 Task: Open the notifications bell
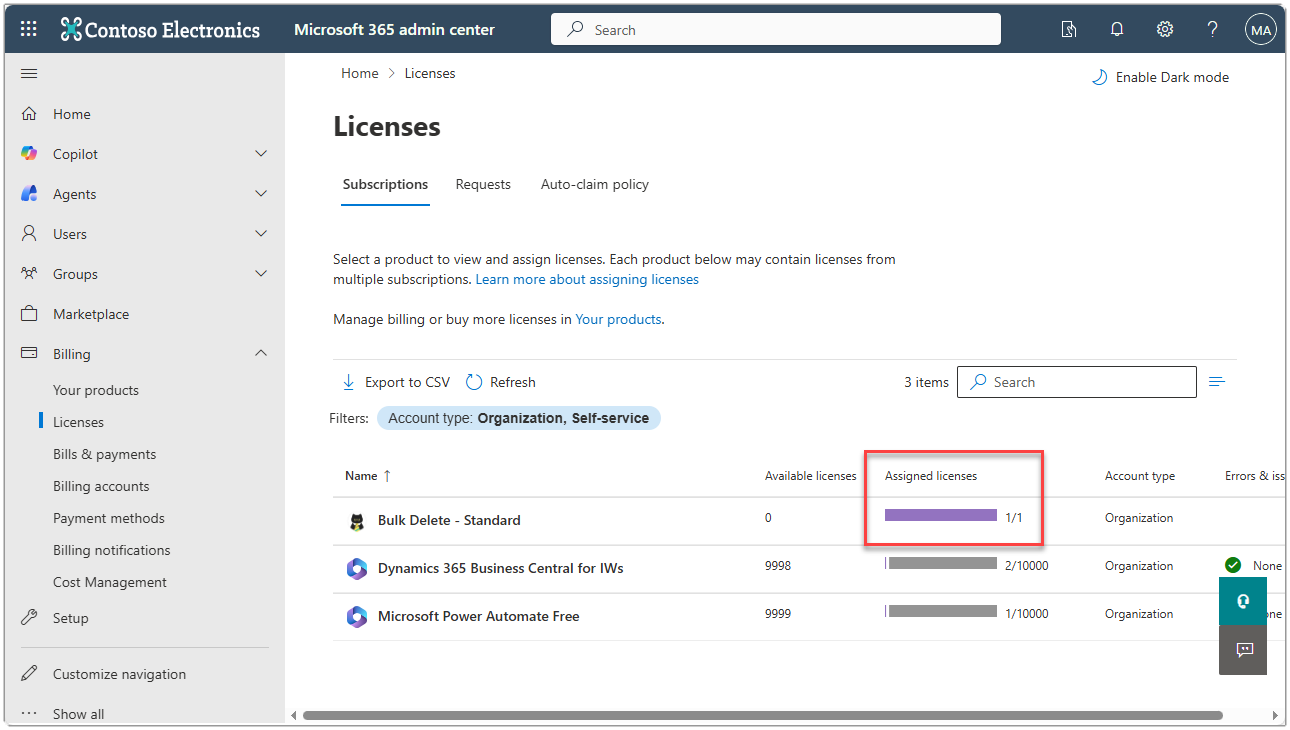coord(1117,29)
